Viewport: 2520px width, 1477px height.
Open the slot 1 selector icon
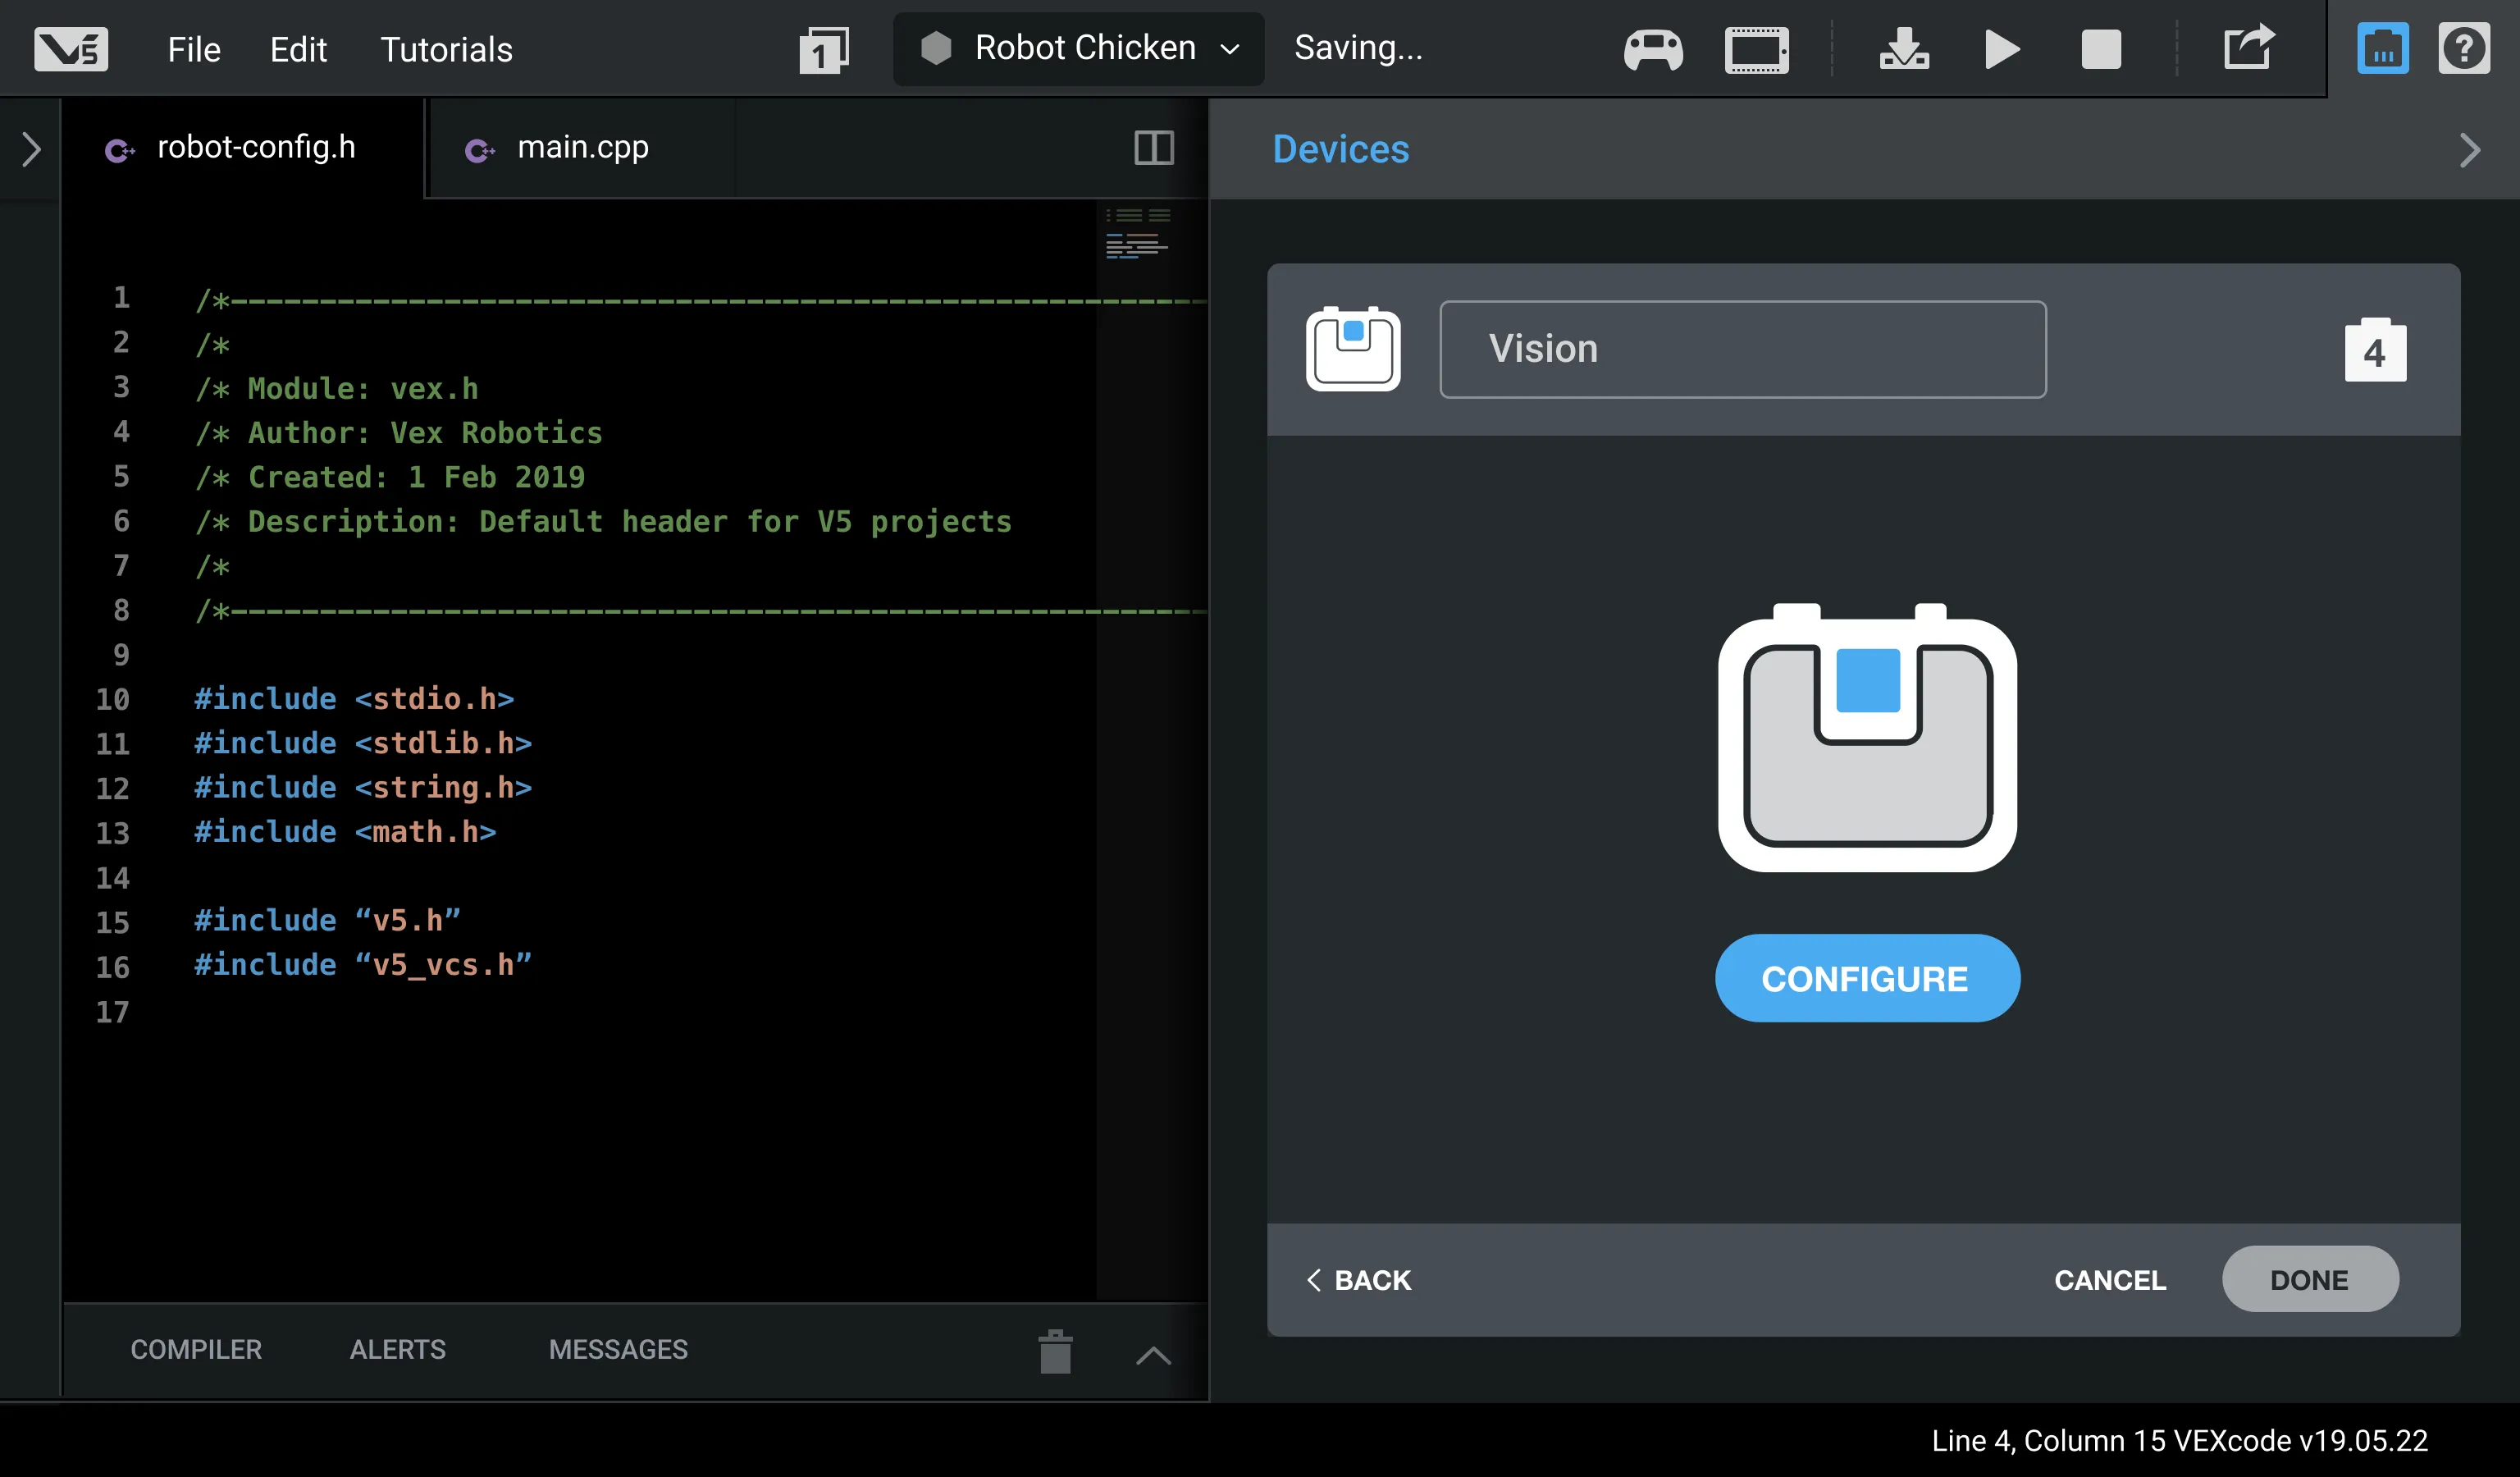point(823,49)
